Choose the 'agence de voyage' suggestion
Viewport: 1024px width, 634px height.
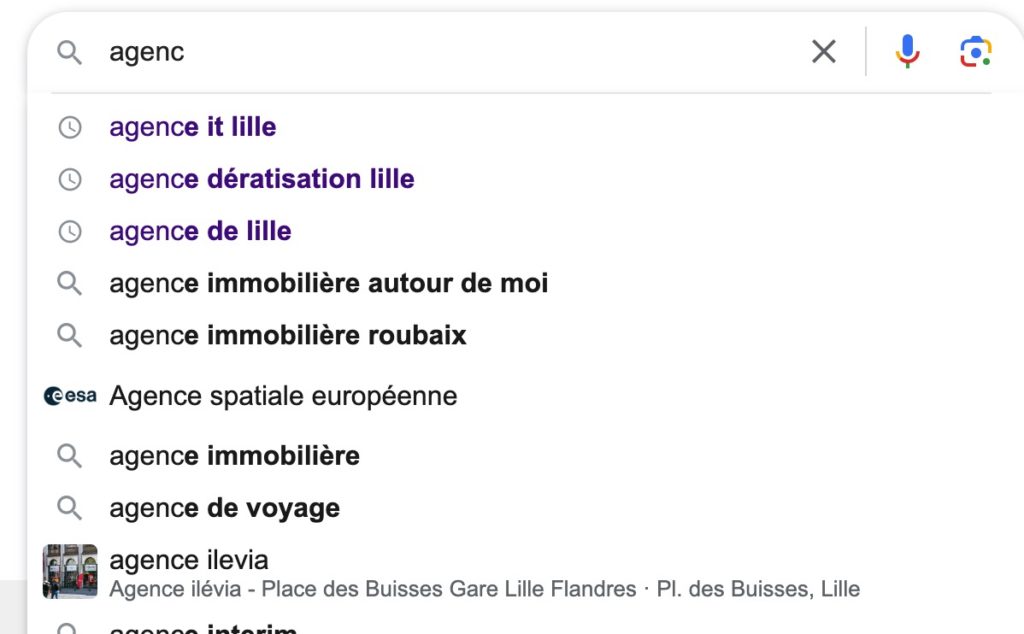(224, 507)
